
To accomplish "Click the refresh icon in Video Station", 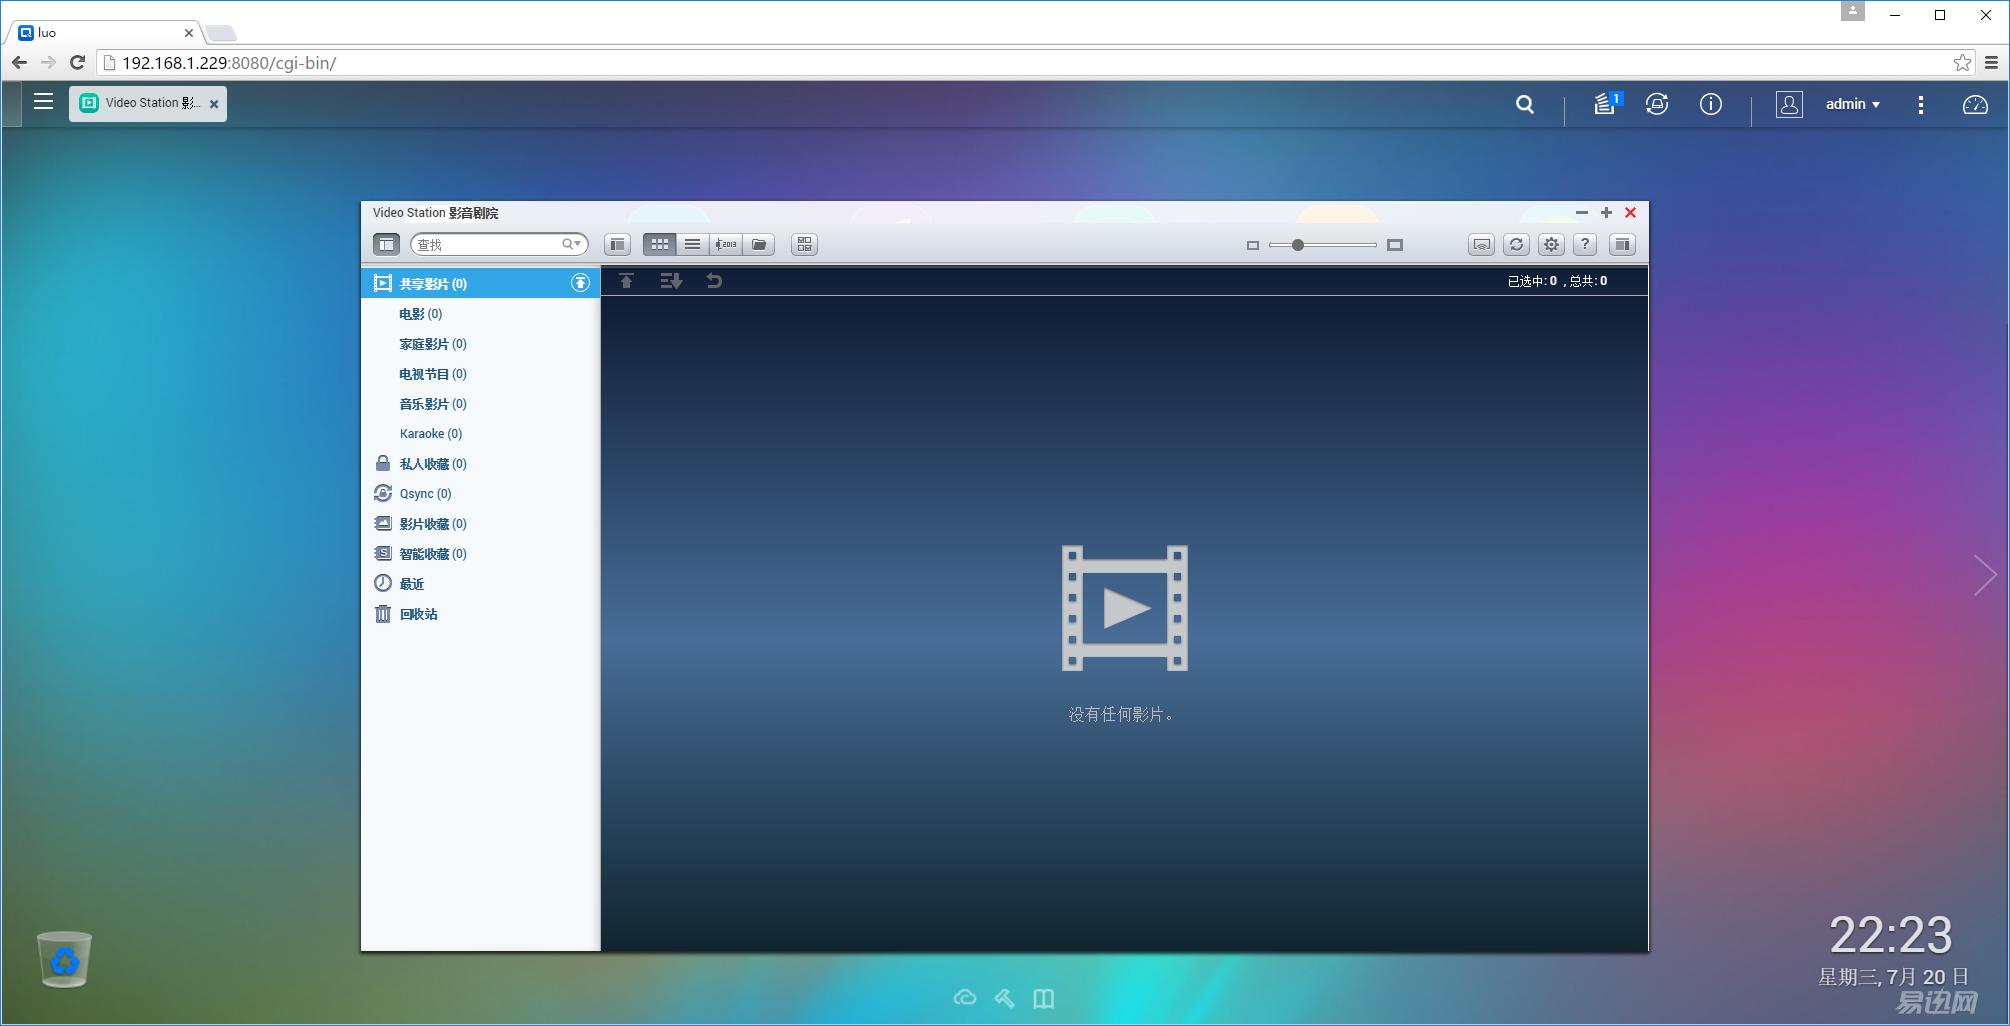I will (1516, 244).
